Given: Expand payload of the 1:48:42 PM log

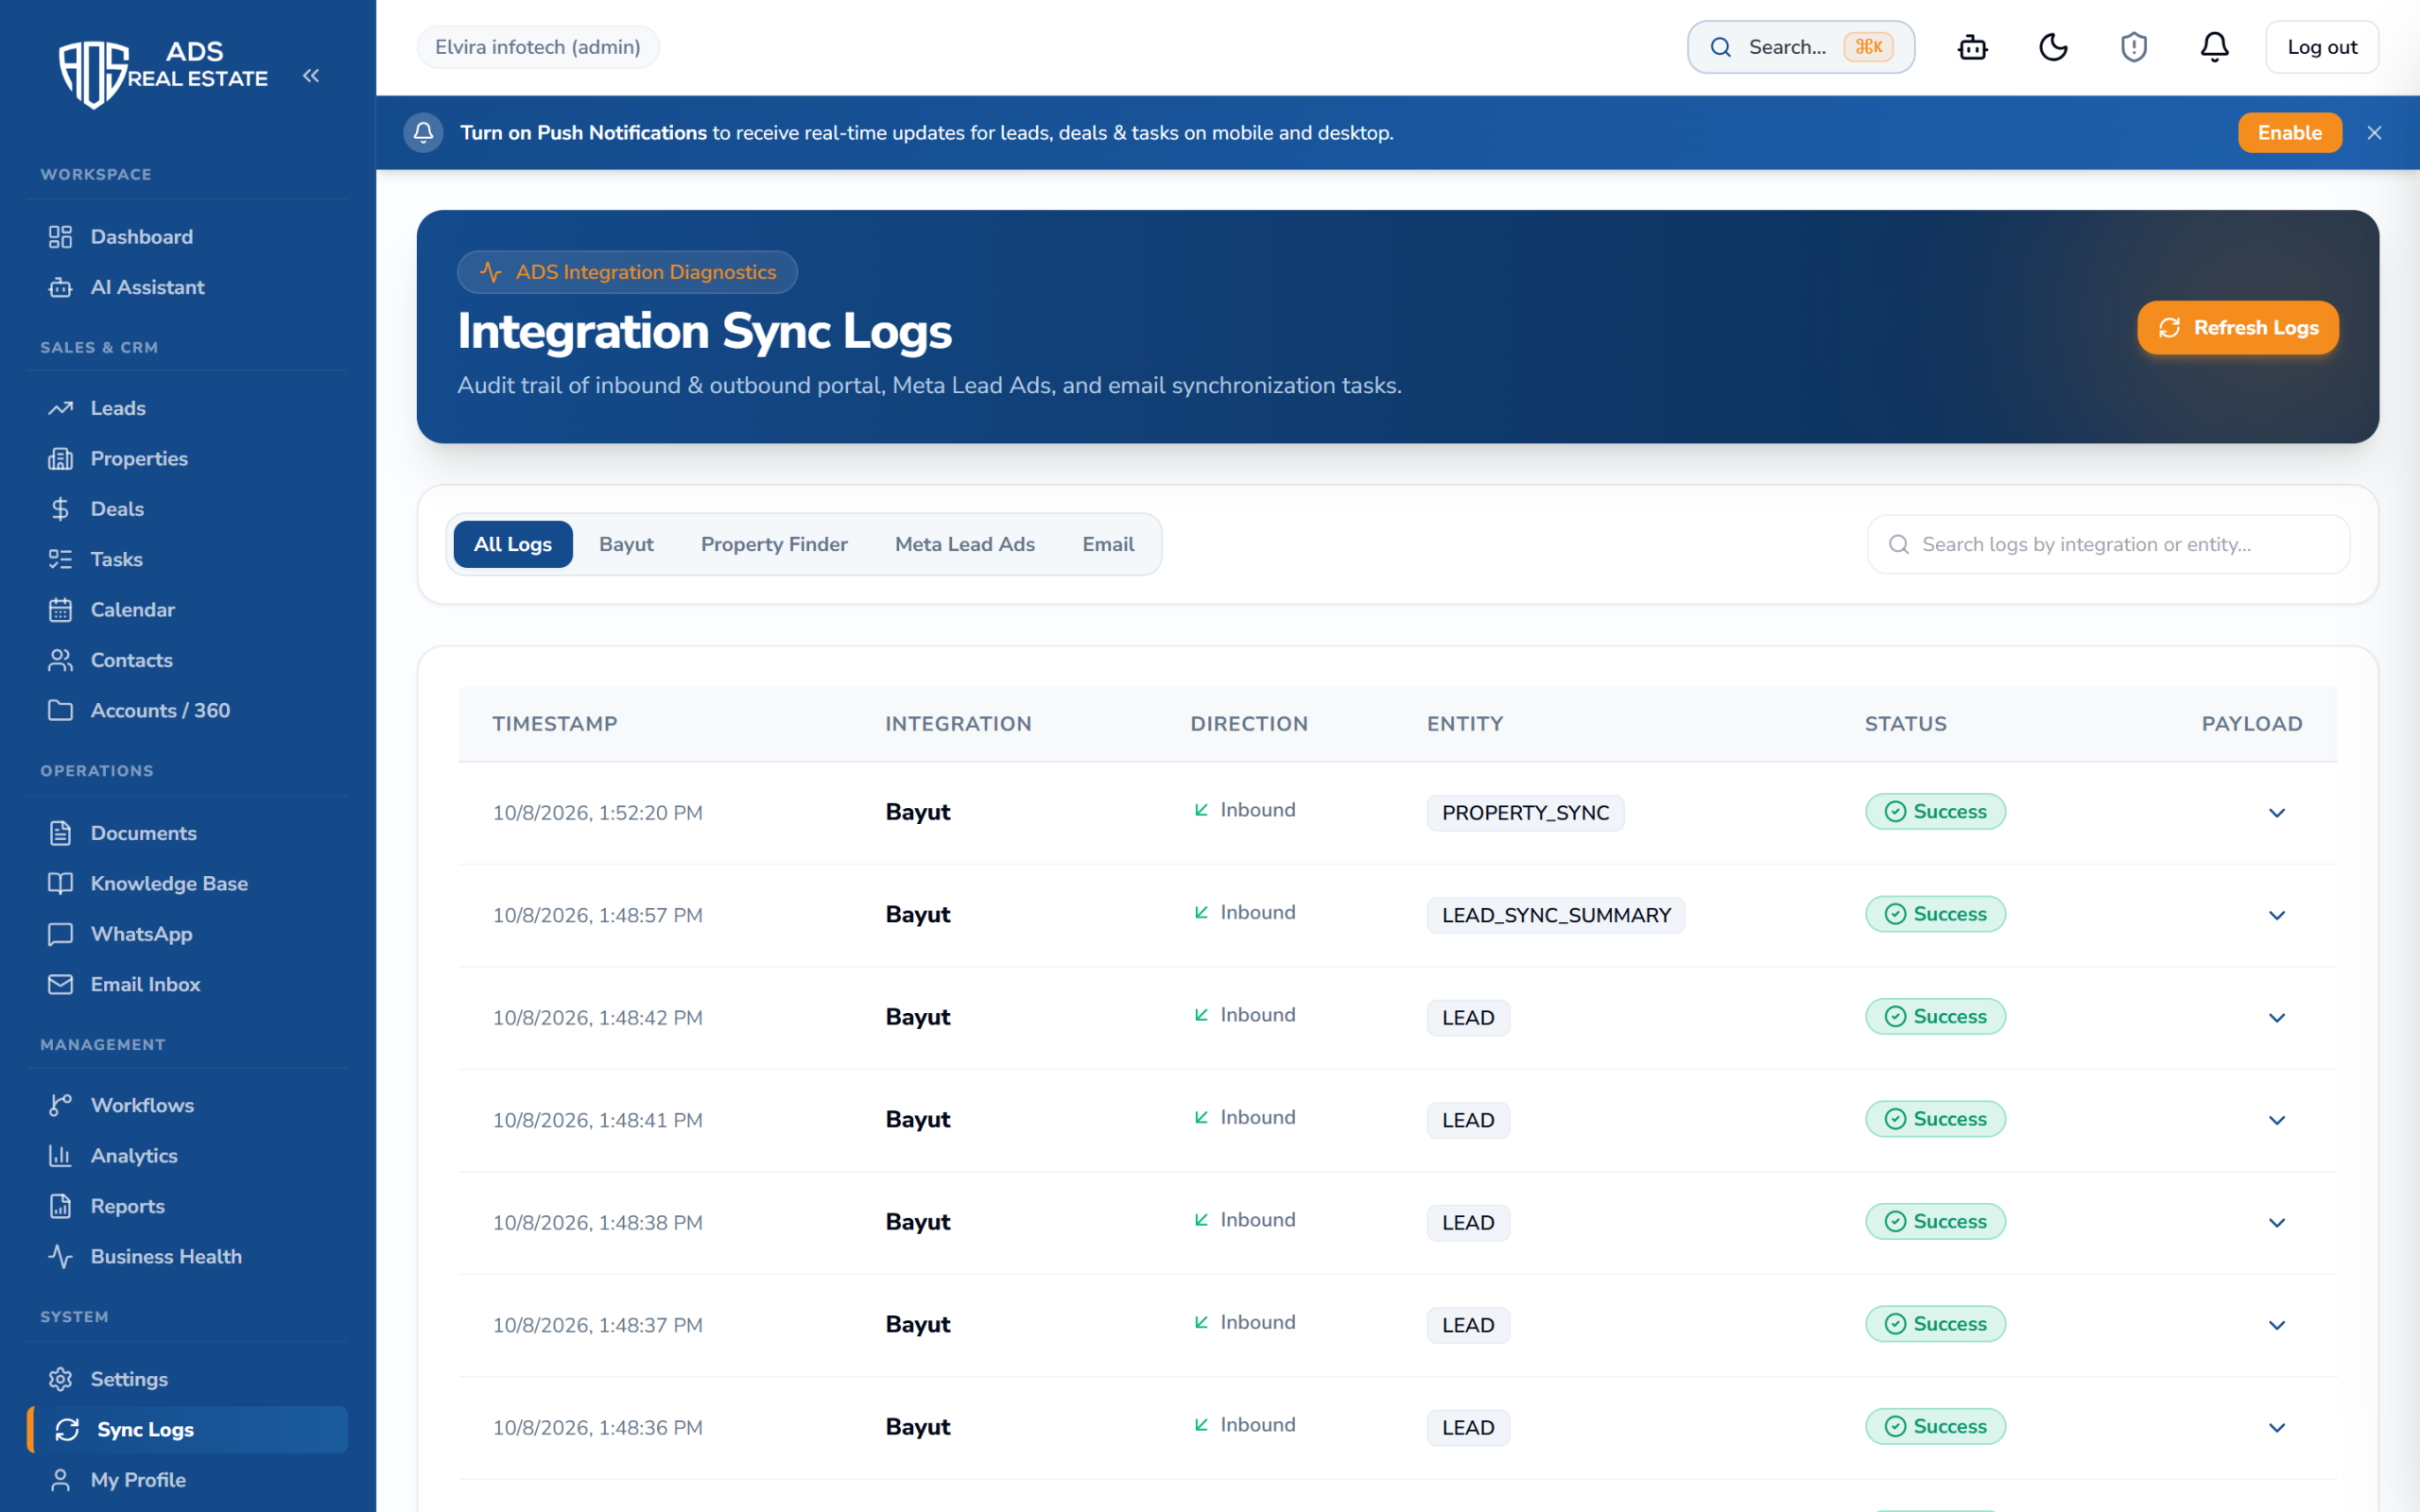Looking at the screenshot, I should tap(2276, 1018).
